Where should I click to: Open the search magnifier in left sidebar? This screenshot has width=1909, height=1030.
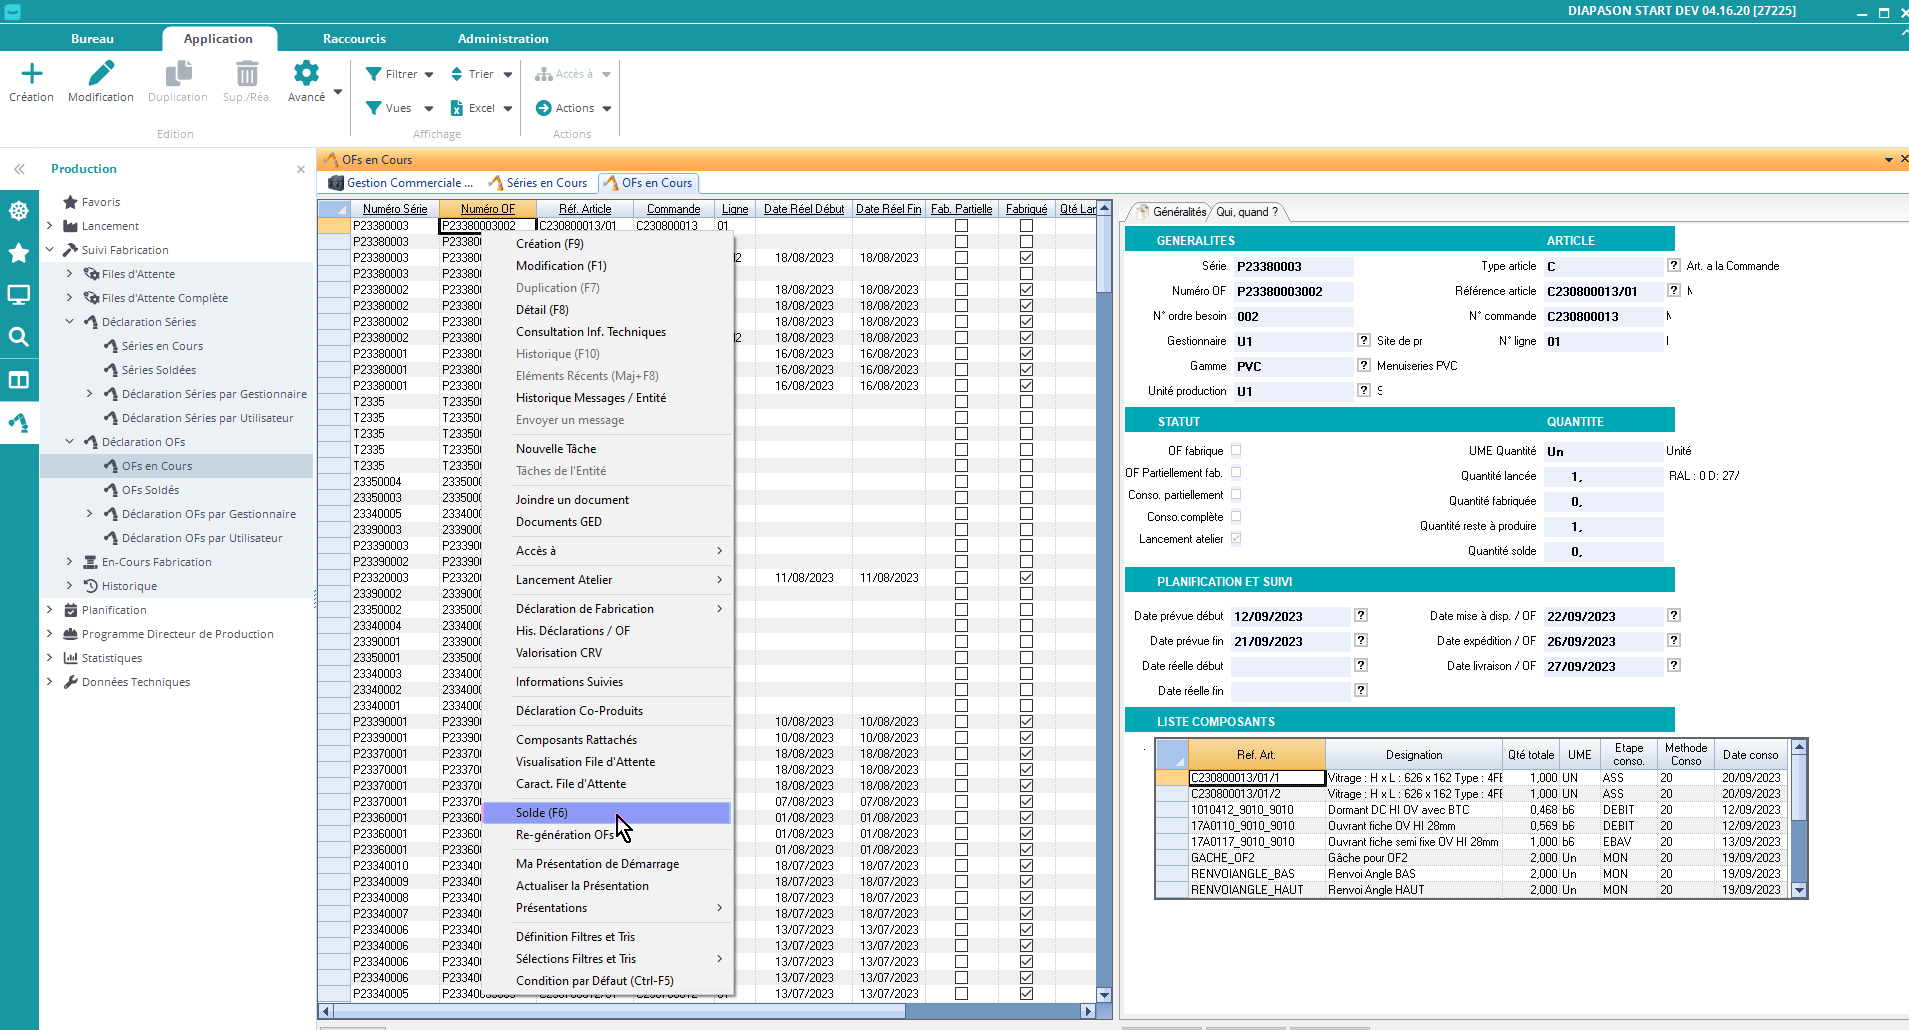point(18,337)
